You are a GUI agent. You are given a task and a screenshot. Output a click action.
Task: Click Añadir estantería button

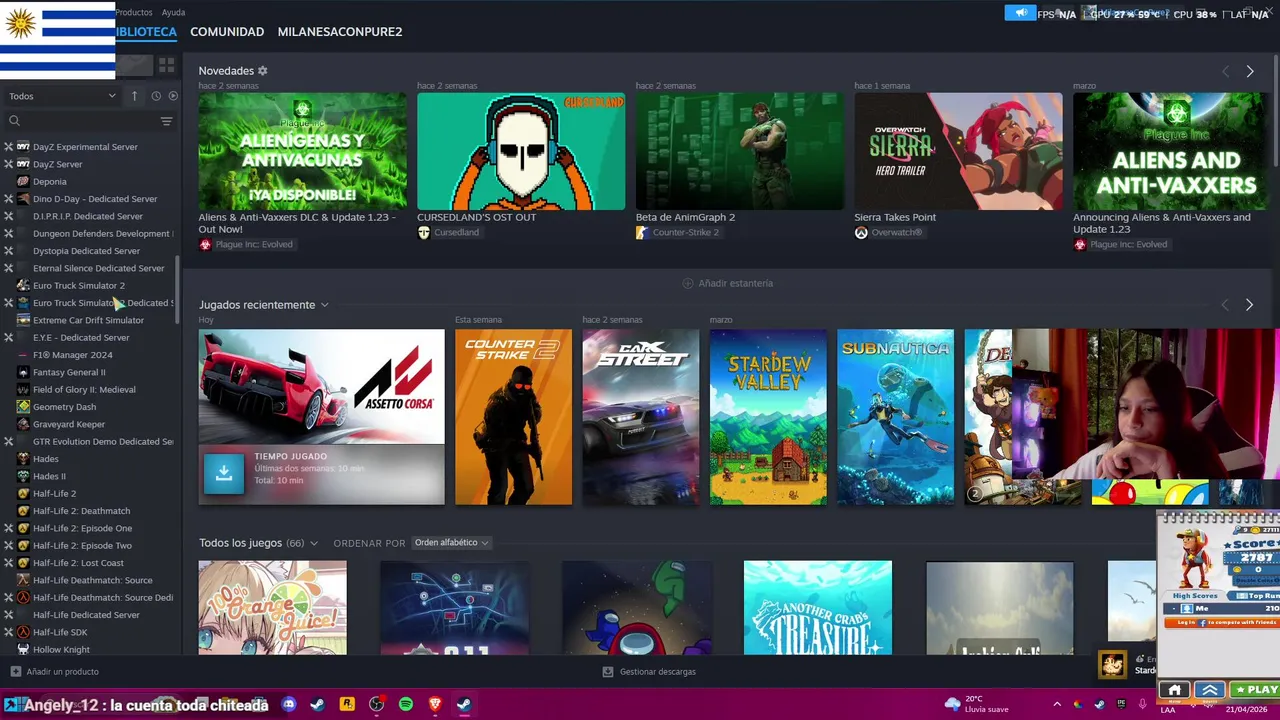727,283
